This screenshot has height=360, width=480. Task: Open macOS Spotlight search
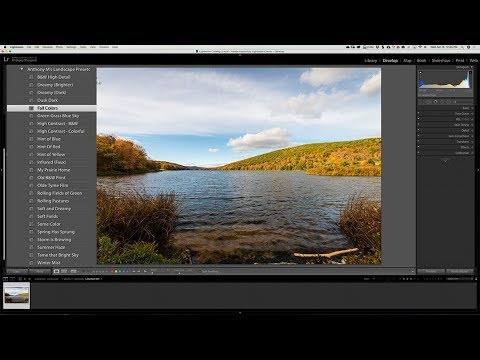click(x=462, y=47)
